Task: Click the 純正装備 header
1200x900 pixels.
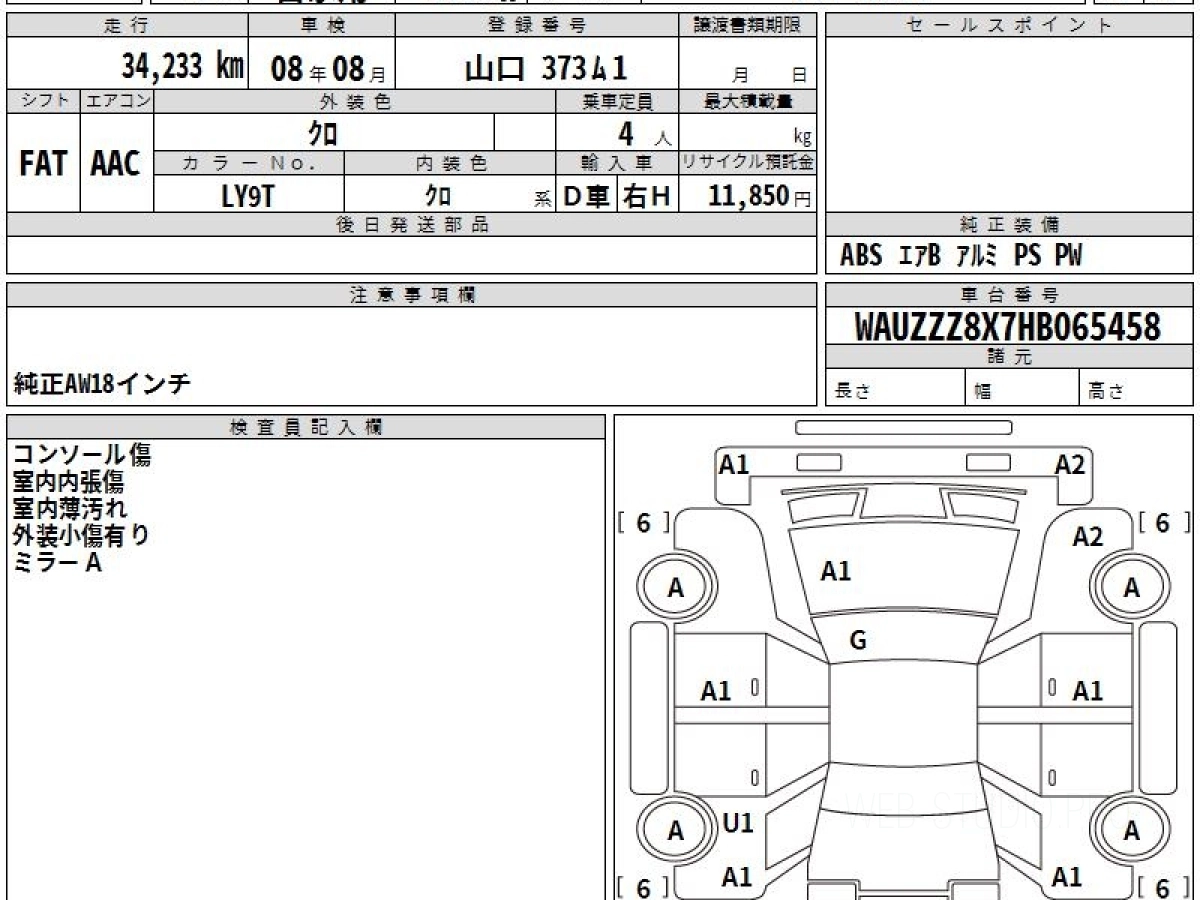Action: 1009,225
